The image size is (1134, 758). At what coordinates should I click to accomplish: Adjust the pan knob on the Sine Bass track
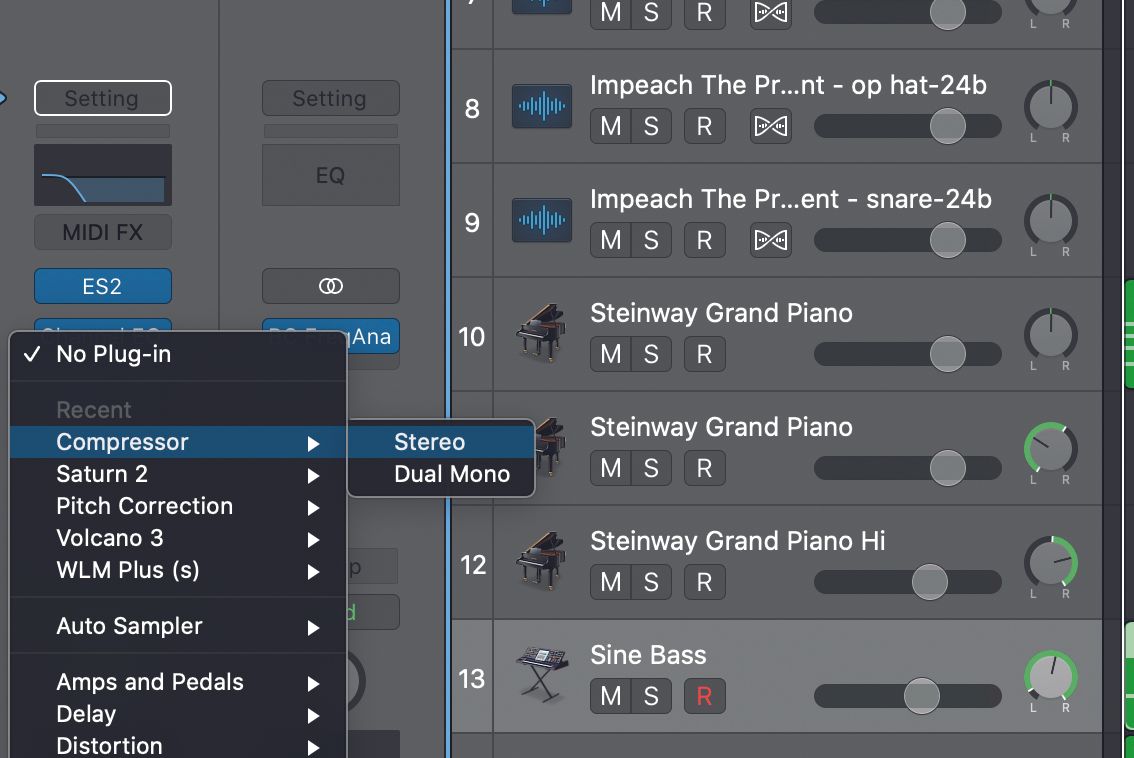tap(1051, 678)
